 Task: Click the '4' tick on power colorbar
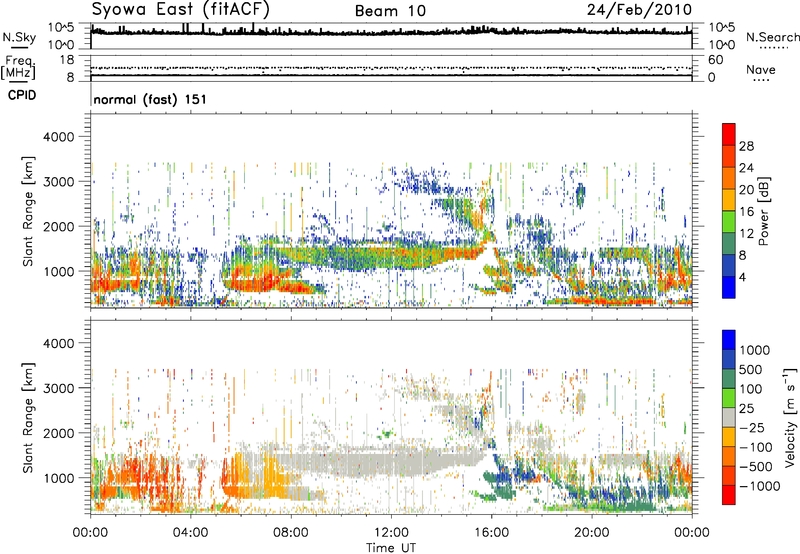pos(743,277)
